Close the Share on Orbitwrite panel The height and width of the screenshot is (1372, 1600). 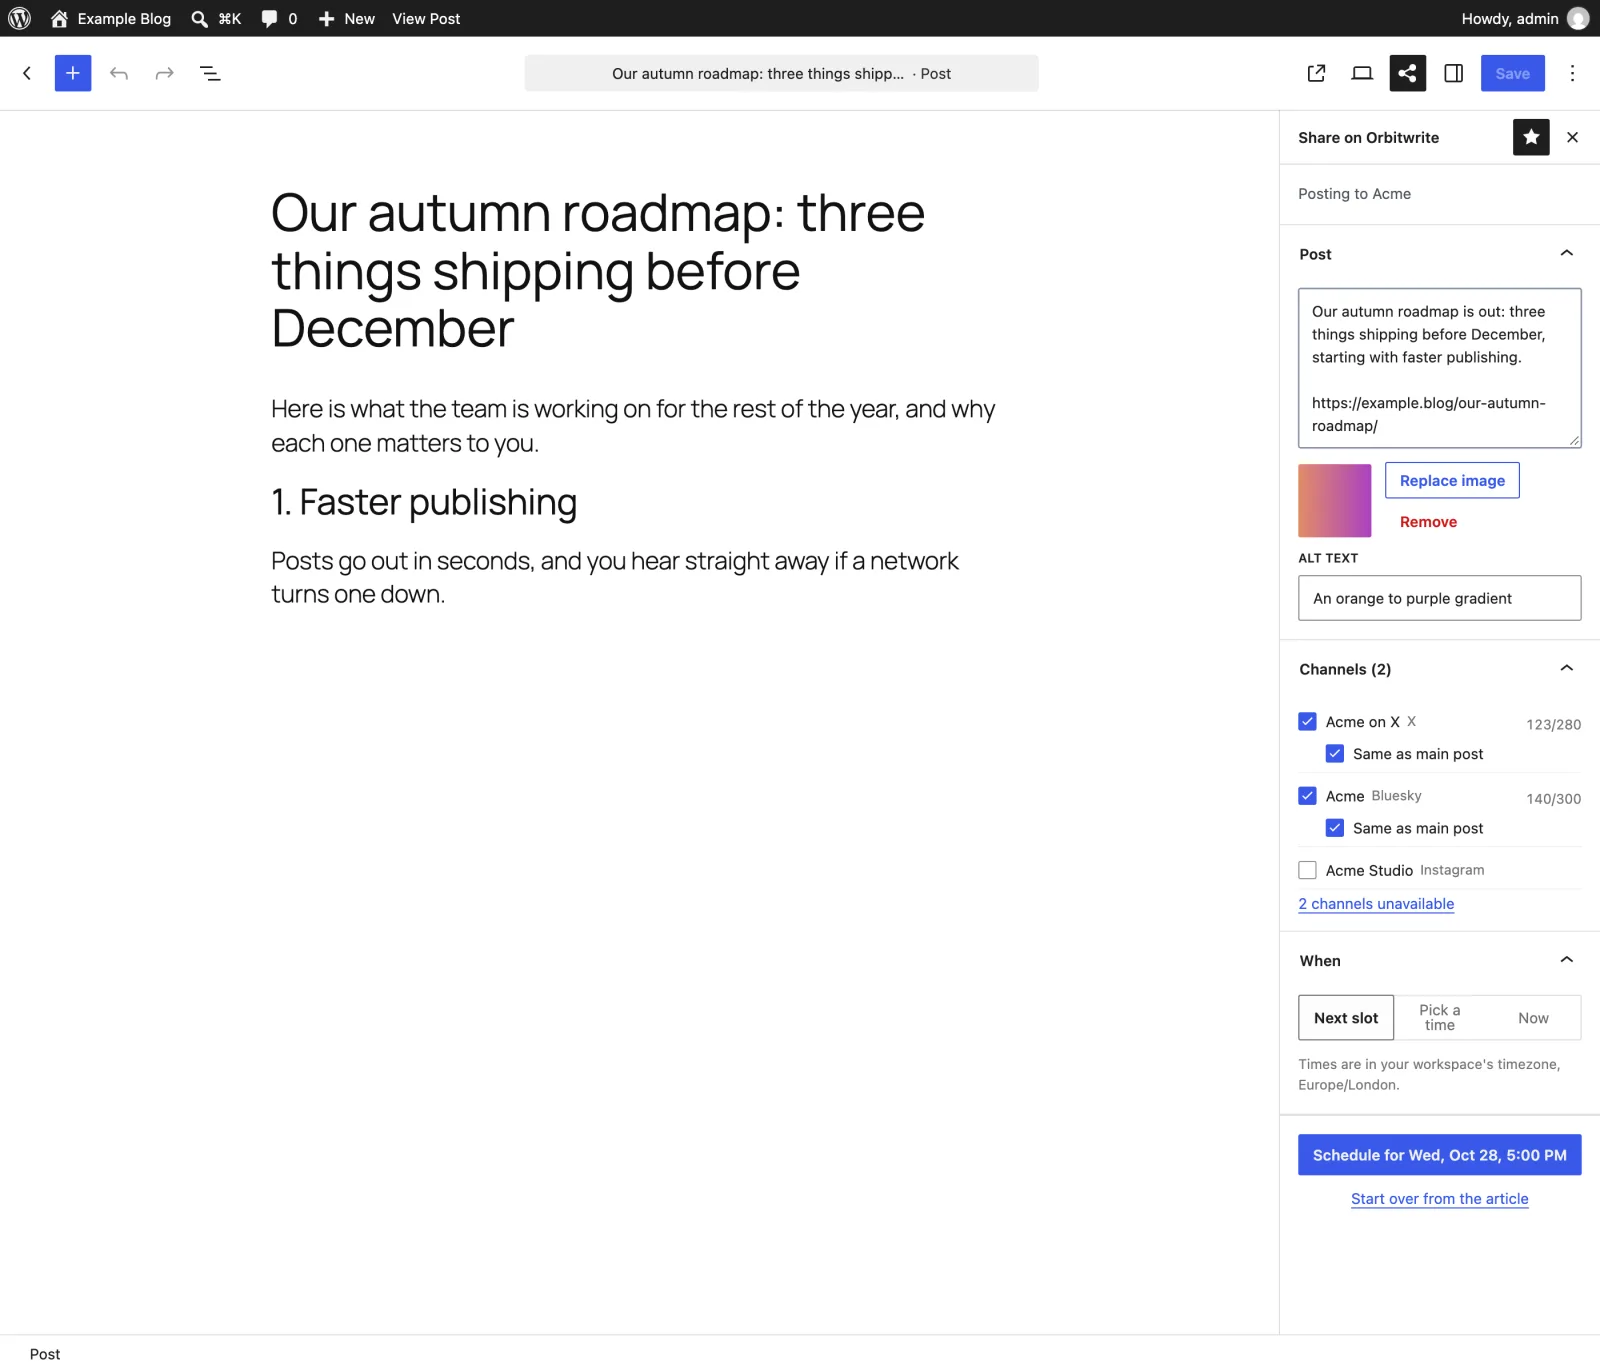[x=1572, y=137]
